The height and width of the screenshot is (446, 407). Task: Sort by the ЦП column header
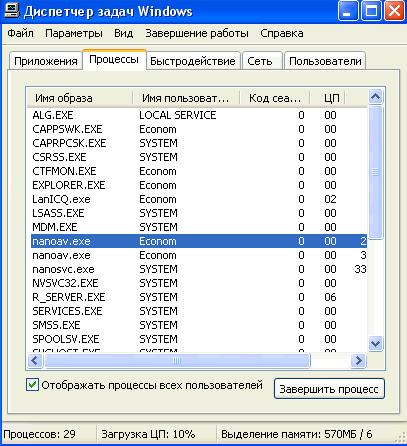click(x=327, y=98)
